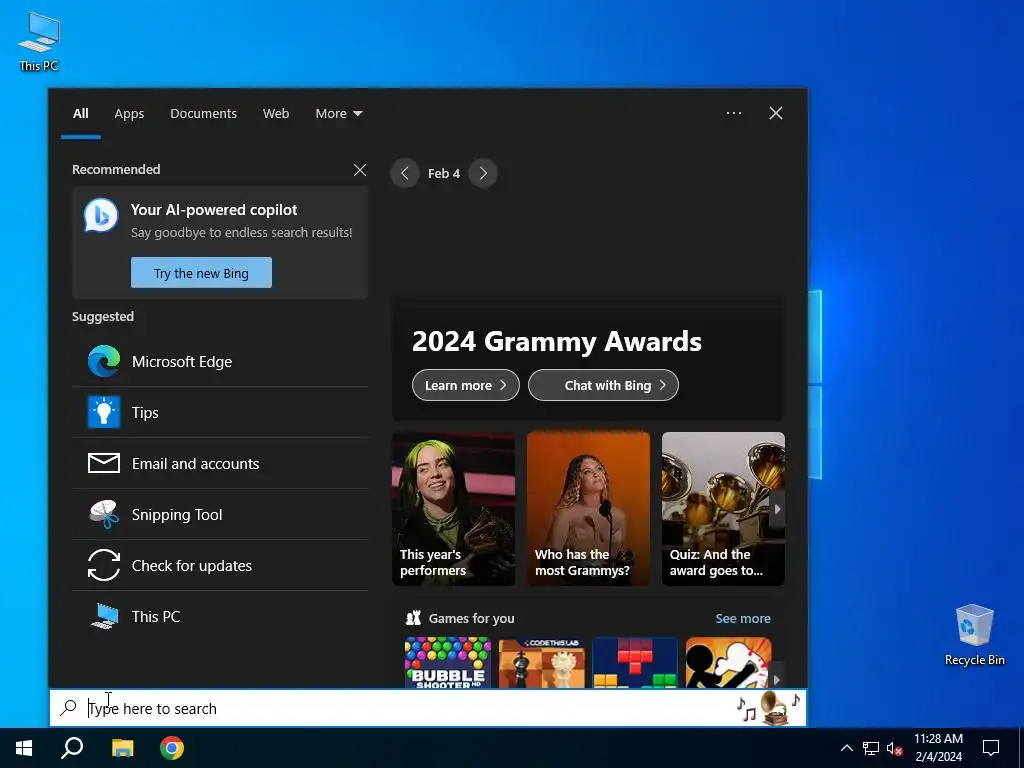
Task: Open Who has the most Grammys card
Action: (588, 509)
